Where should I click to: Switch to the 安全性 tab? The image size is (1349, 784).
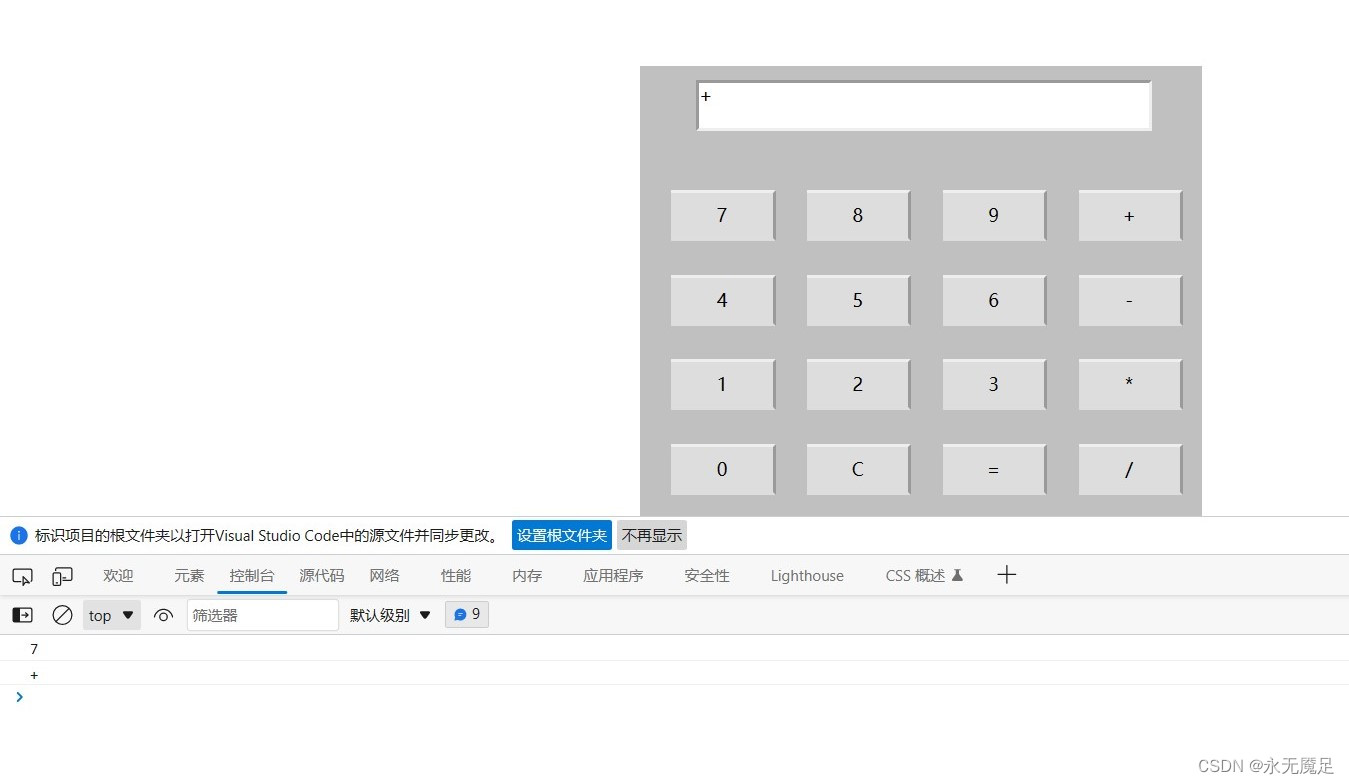tap(707, 576)
